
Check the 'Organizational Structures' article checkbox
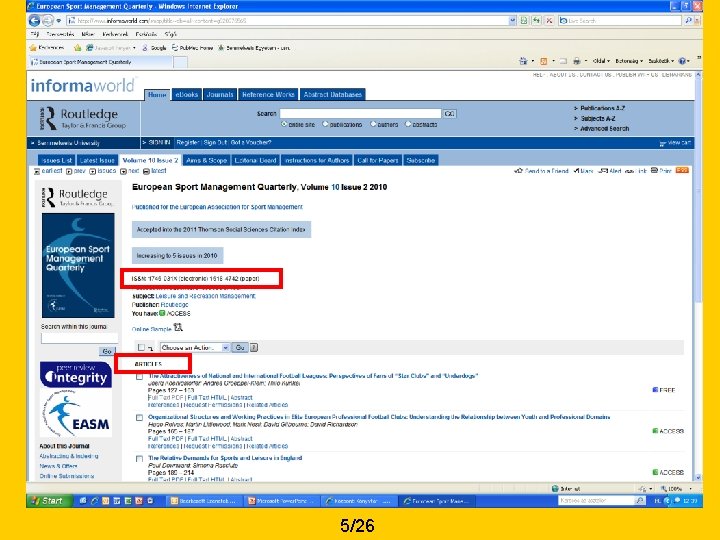[x=140, y=417]
